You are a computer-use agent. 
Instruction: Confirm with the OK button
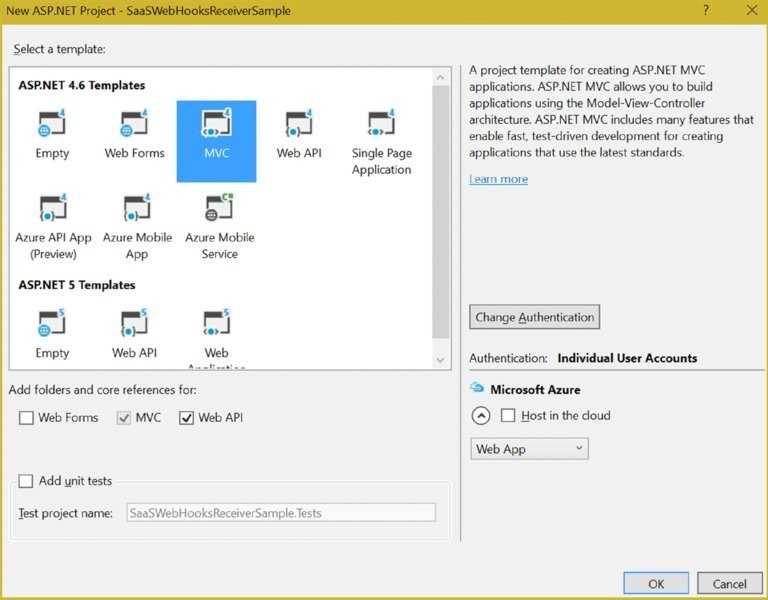coord(656,583)
